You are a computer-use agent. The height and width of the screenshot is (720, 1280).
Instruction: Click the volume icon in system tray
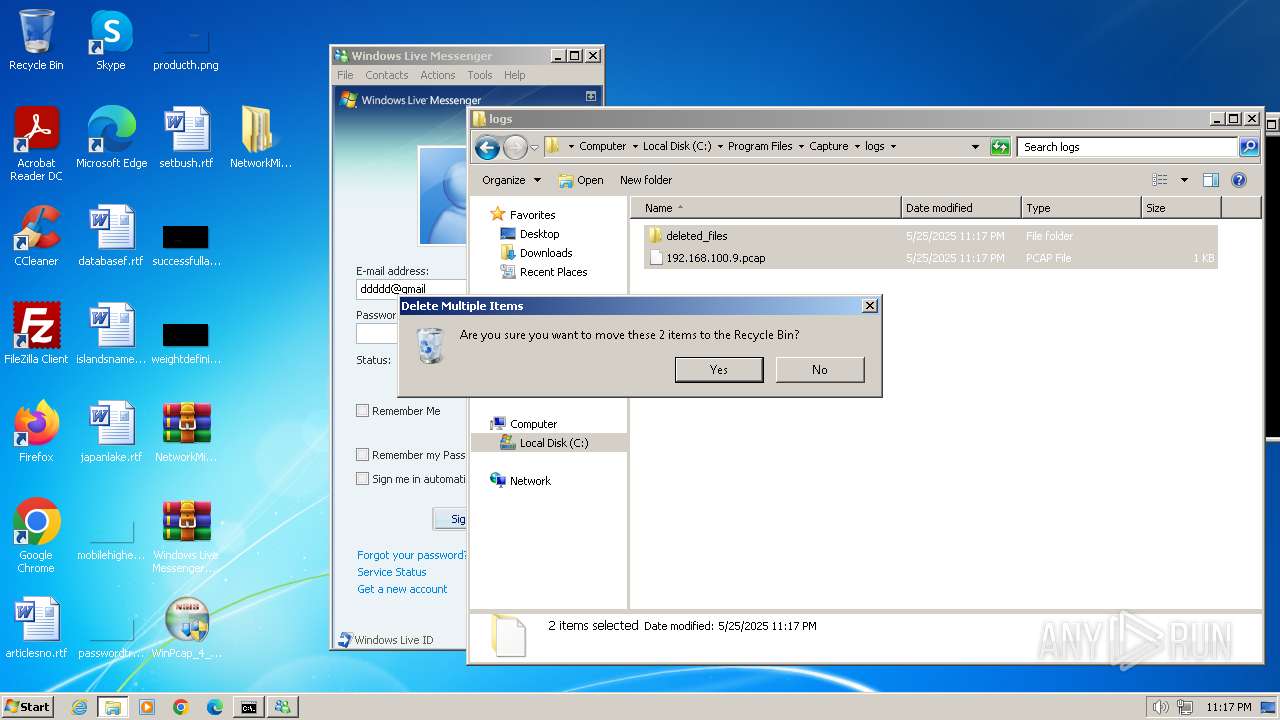pyautogui.click(x=1160, y=707)
